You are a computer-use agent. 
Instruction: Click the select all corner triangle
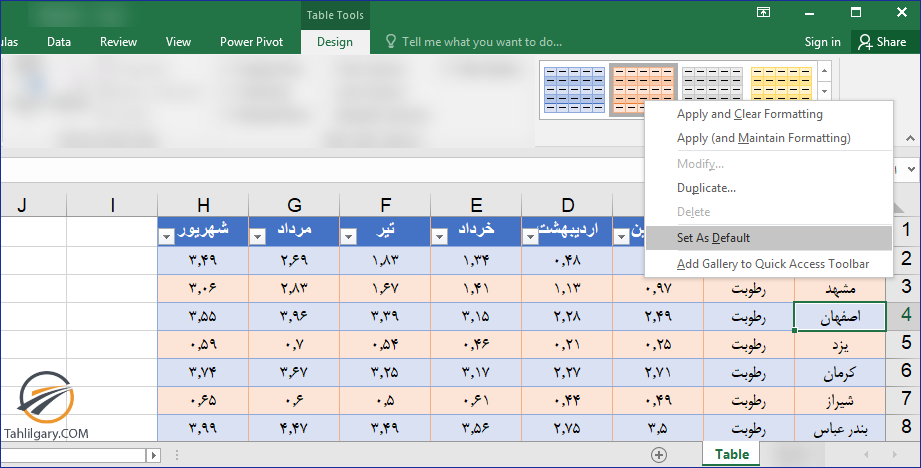[x=899, y=207]
